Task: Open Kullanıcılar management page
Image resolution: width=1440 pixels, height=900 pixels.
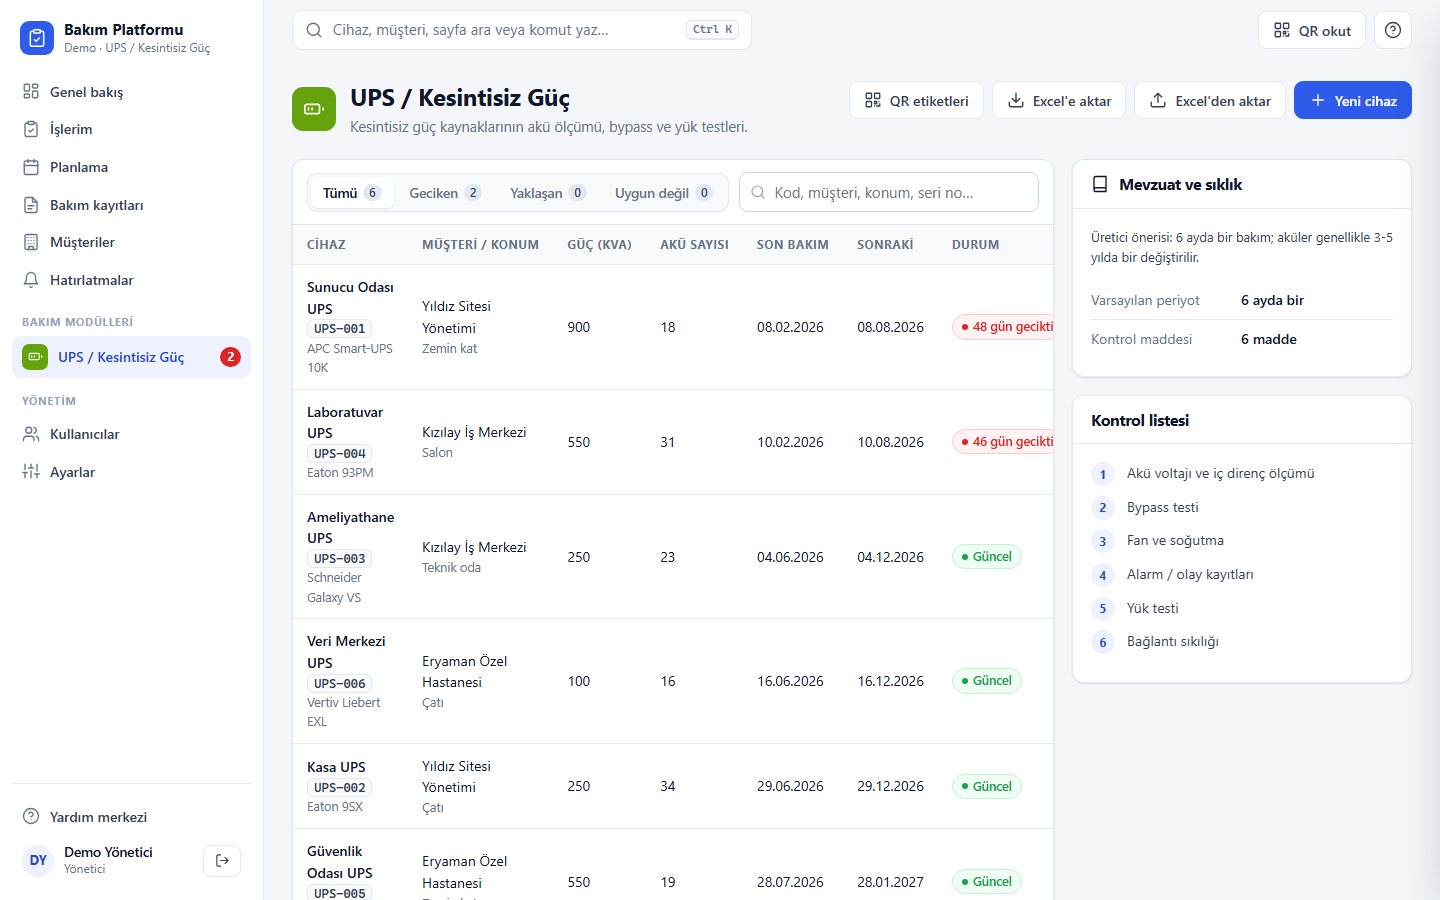Action: pyautogui.click(x=131, y=434)
